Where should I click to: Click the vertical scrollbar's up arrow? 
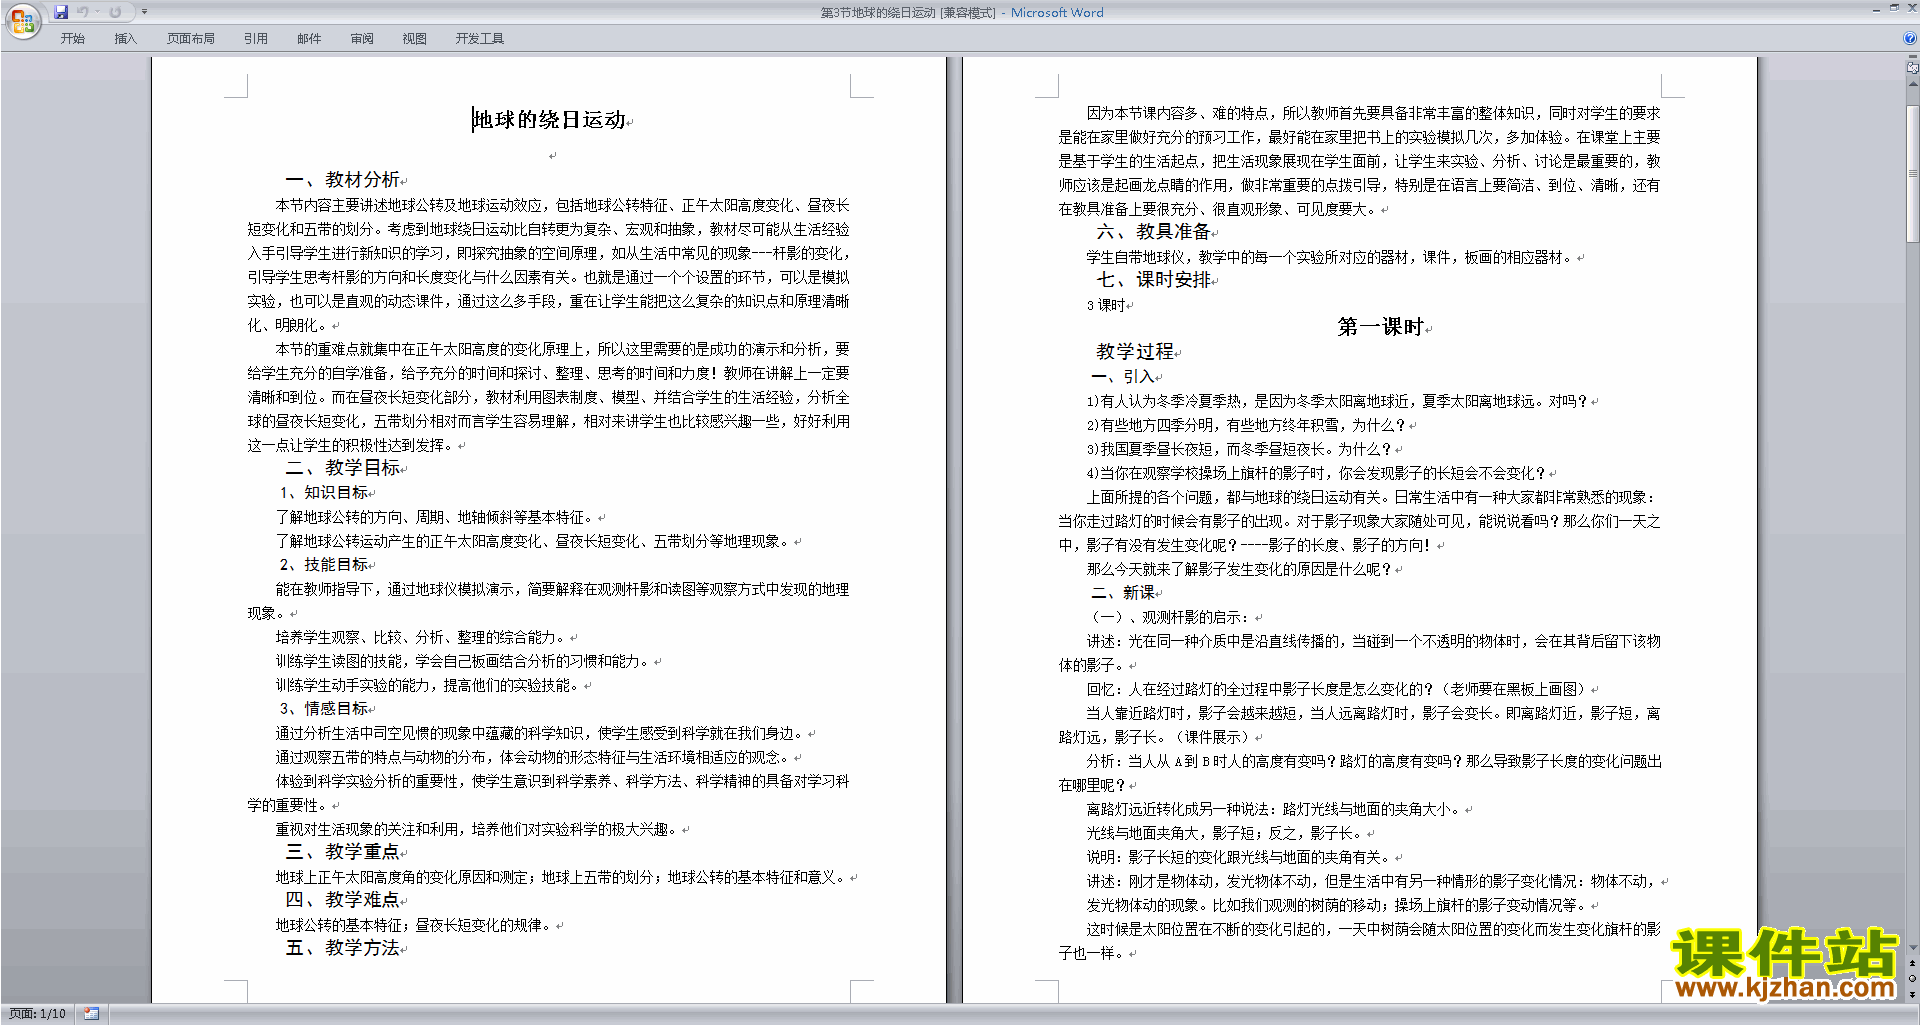coord(1913,84)
